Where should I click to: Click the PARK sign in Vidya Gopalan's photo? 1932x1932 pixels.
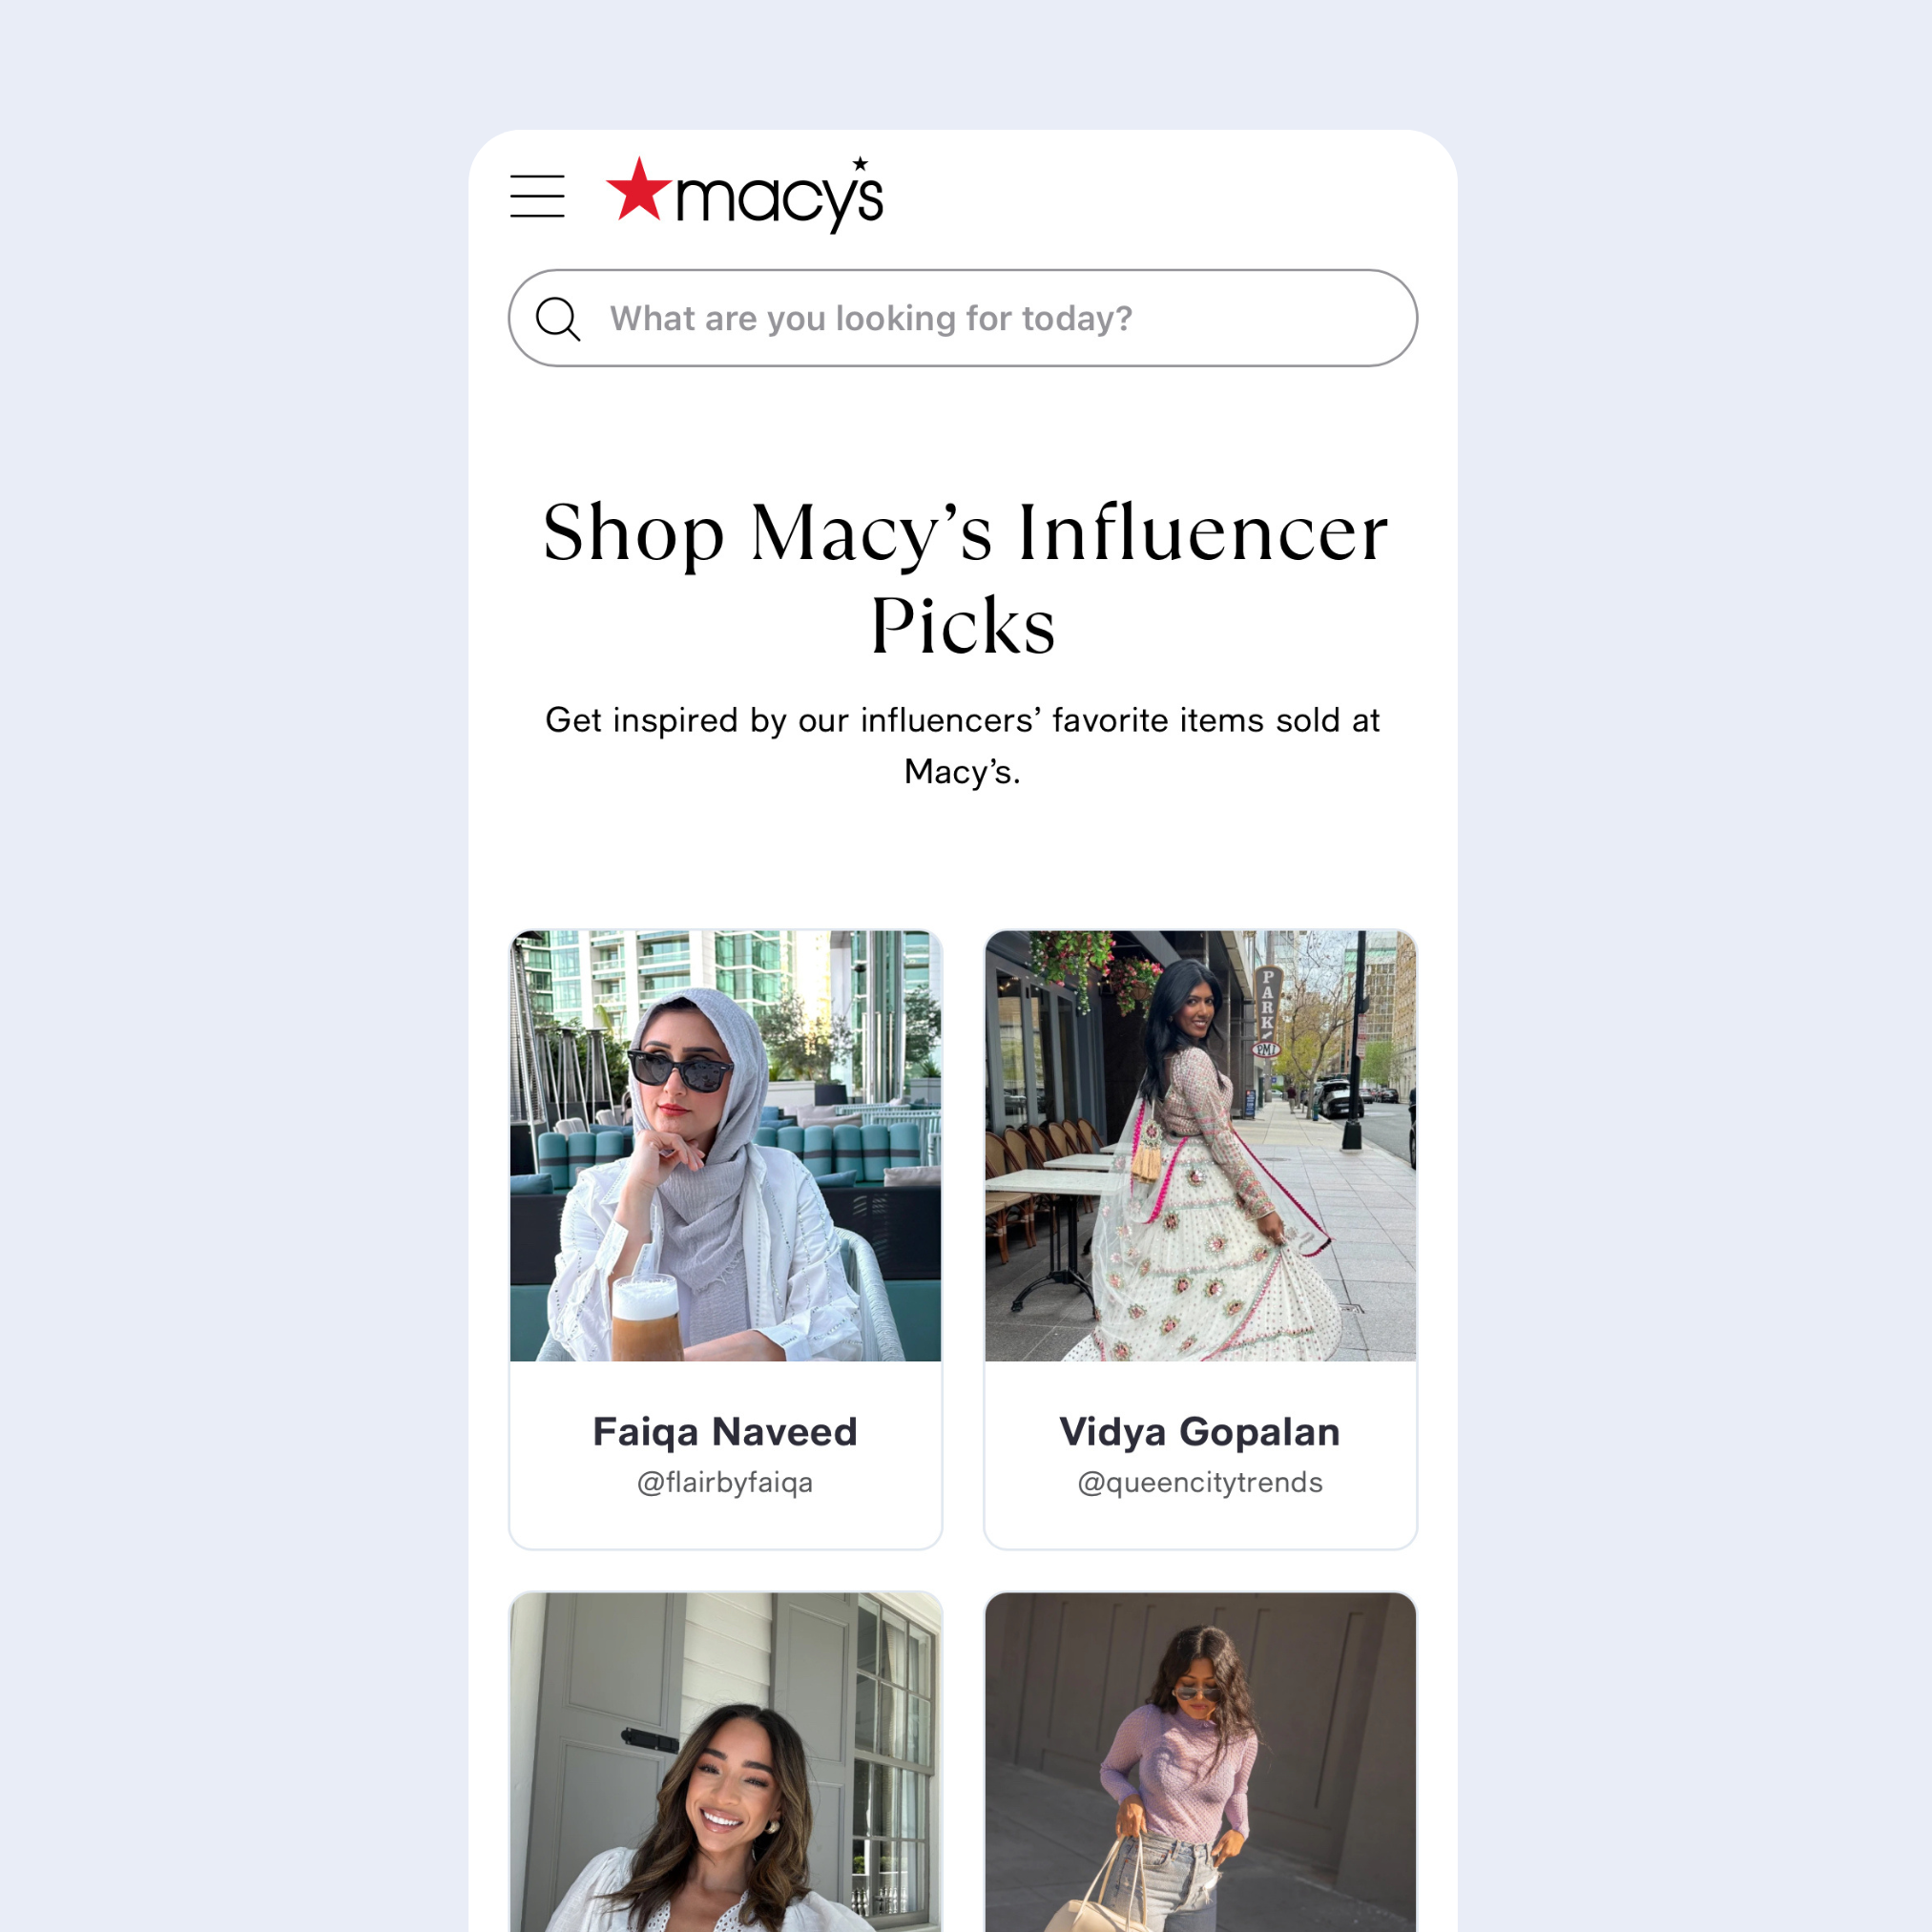click(1268, 1011)
